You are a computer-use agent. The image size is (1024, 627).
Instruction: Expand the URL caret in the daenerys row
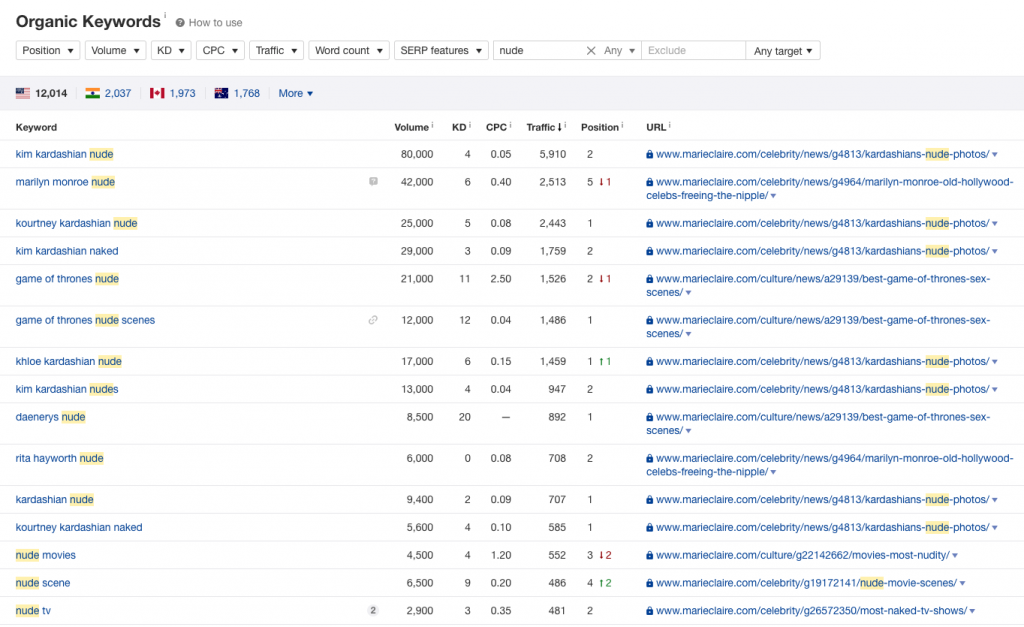(x=688, y=431)
